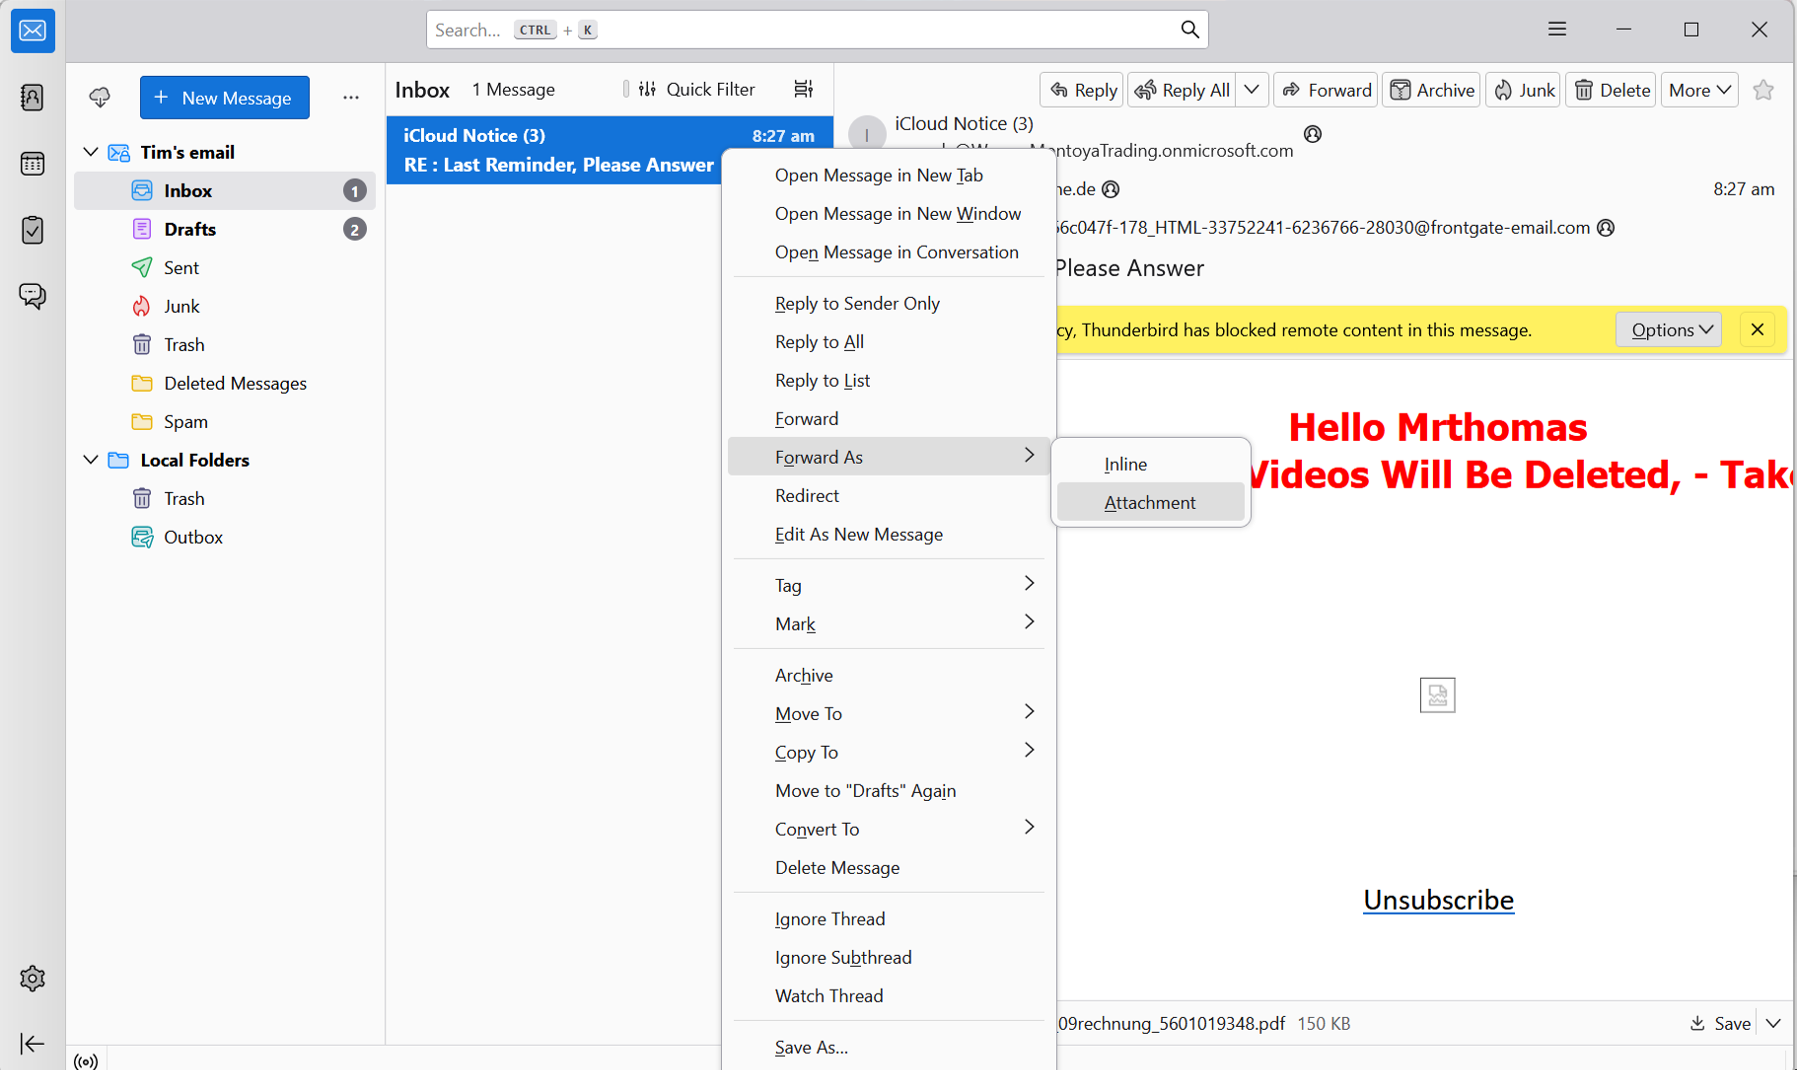
Task: Expand the Convert To submenu
Action: click(x=888, y=829)
